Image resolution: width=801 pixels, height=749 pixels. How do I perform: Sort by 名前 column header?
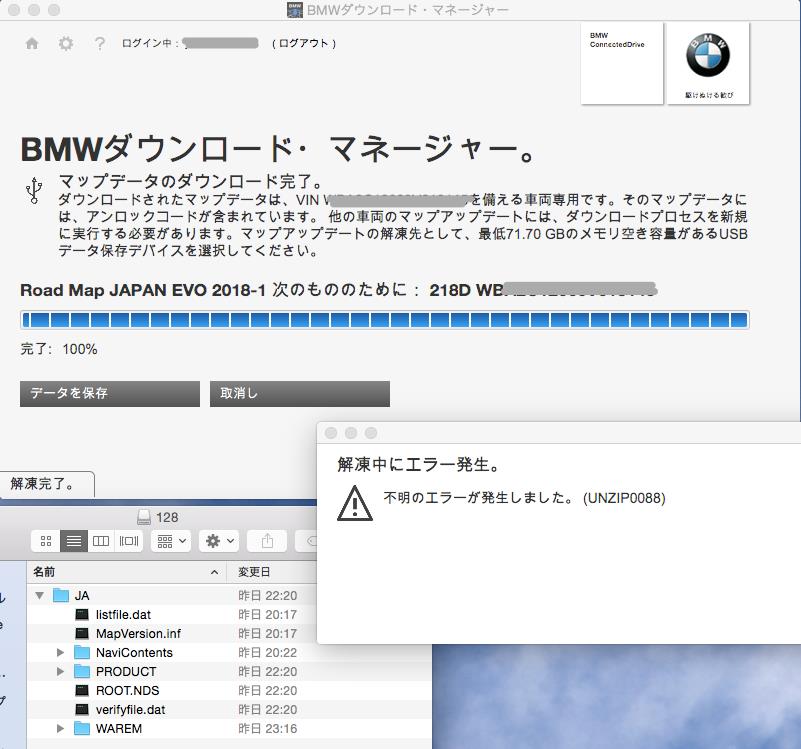click(126, 572)
